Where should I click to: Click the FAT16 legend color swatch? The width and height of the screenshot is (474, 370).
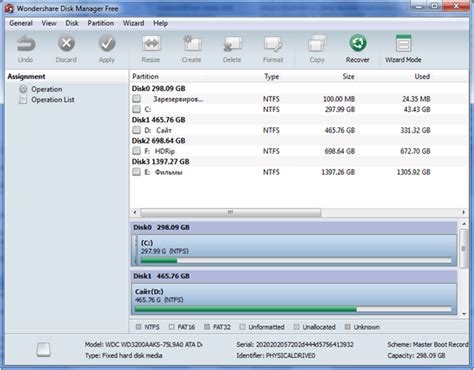click(x=171, y=327)
